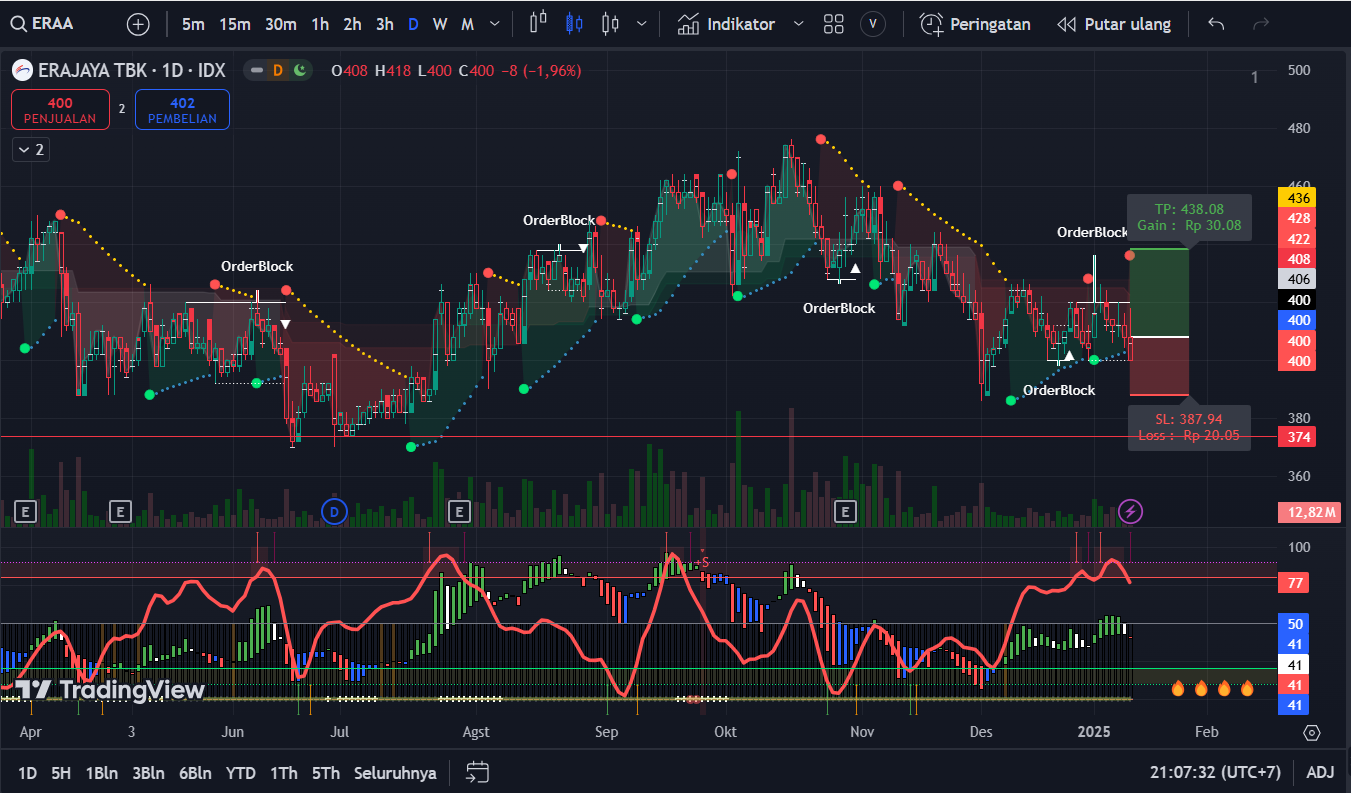Choose the bars chart style icon
This screenshot has width=1351, height=793.
[x=539, y=24]
